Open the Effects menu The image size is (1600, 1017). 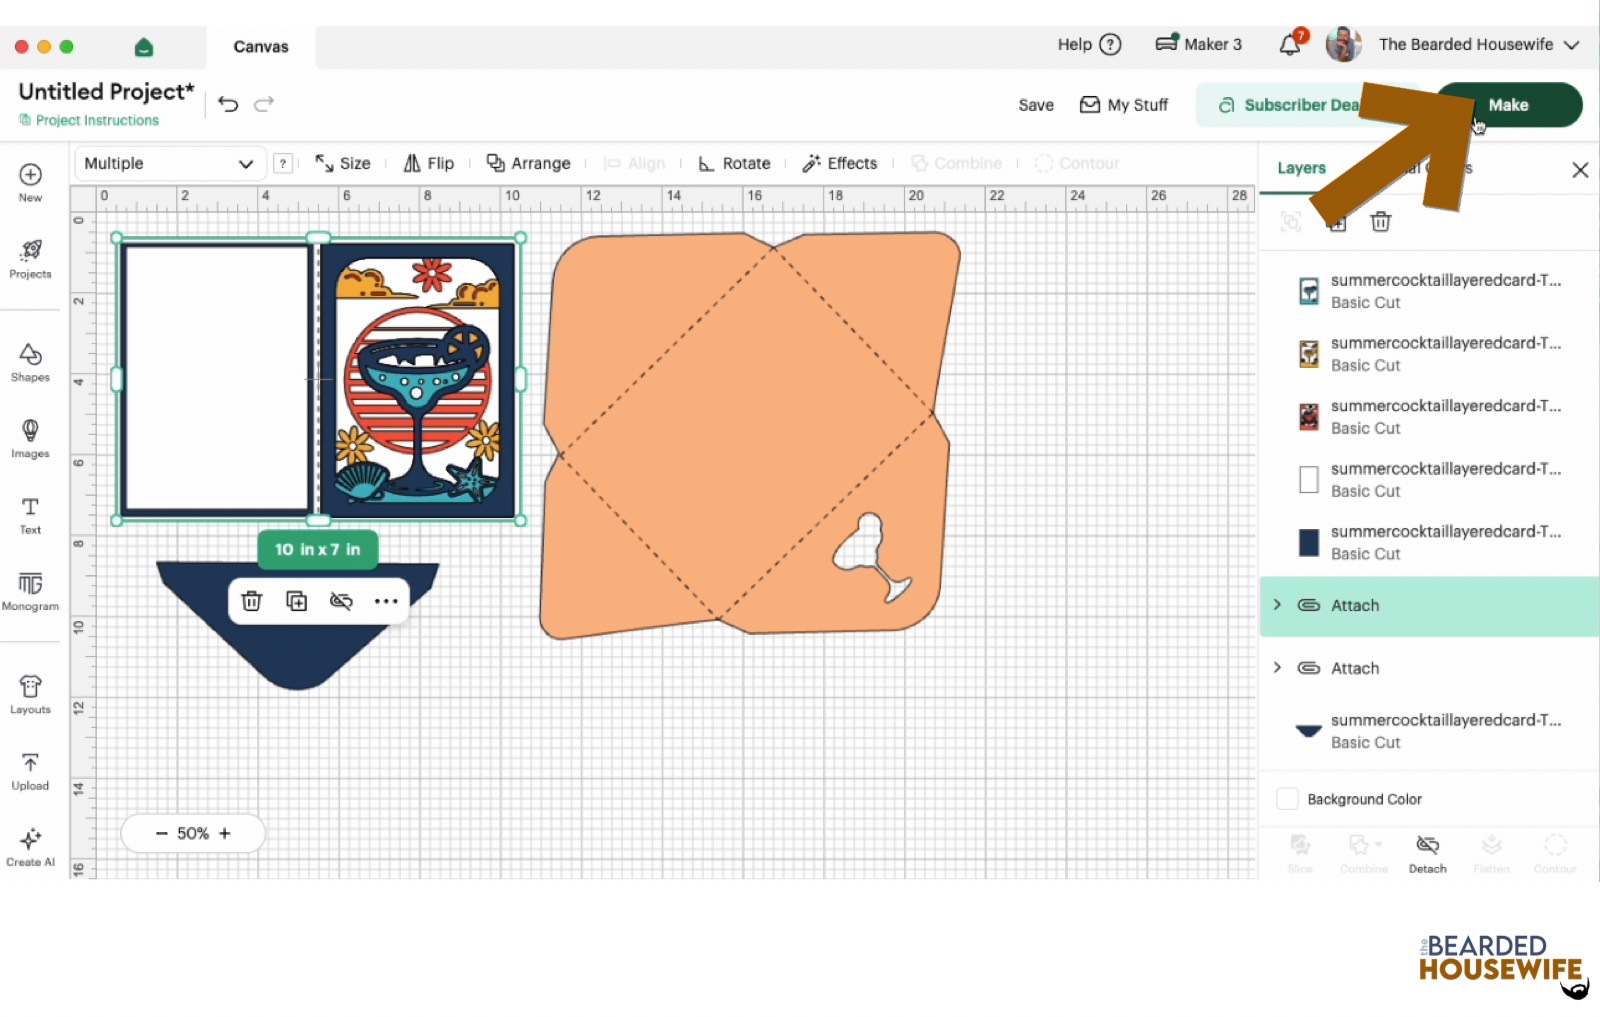pyautogui.click(x=840, y=163)
